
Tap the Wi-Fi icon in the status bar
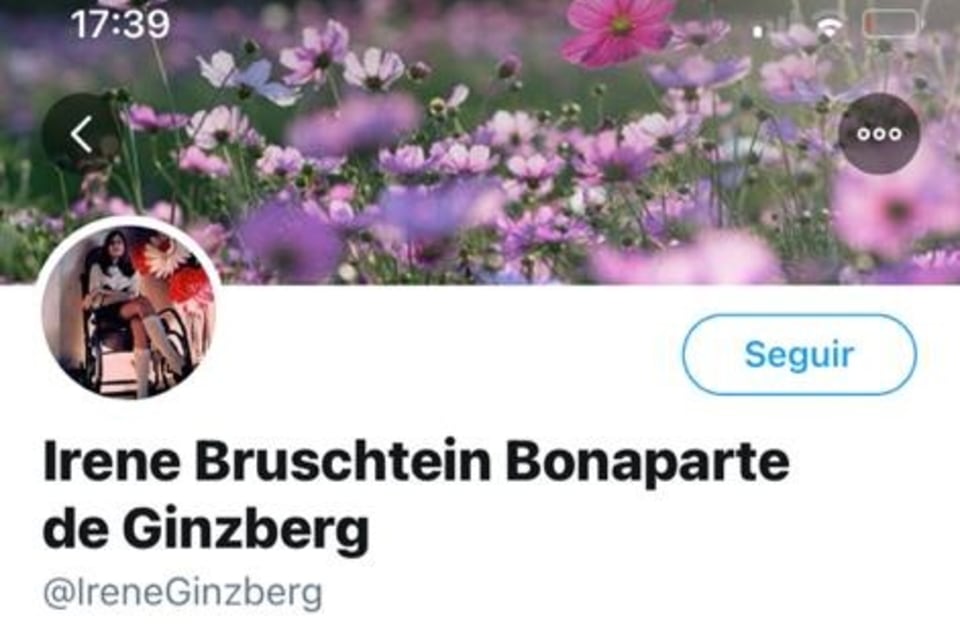[828, 27]
